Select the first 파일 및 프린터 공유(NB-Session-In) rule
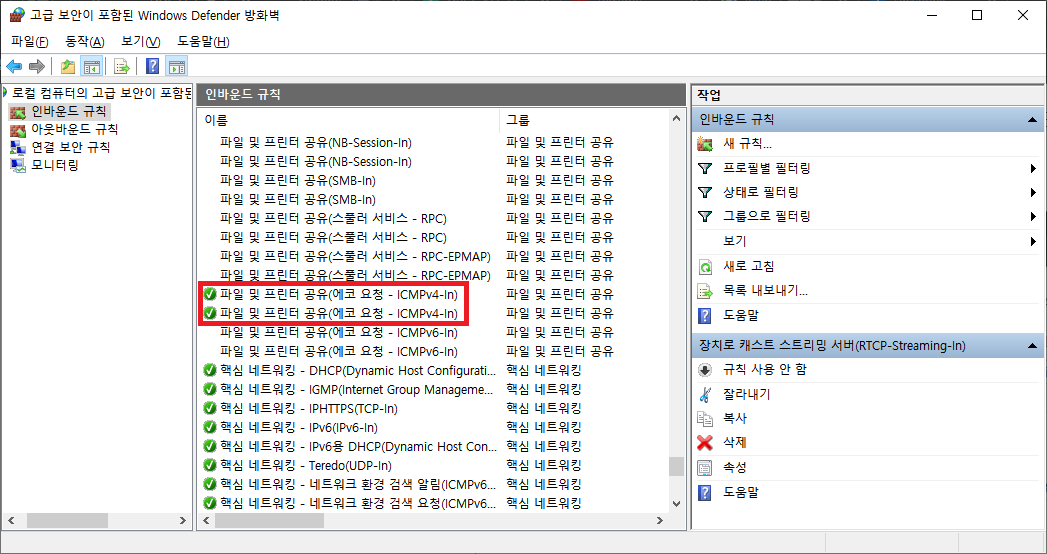The width and height of the screenshot is (1047, 554). pos(316,142)
